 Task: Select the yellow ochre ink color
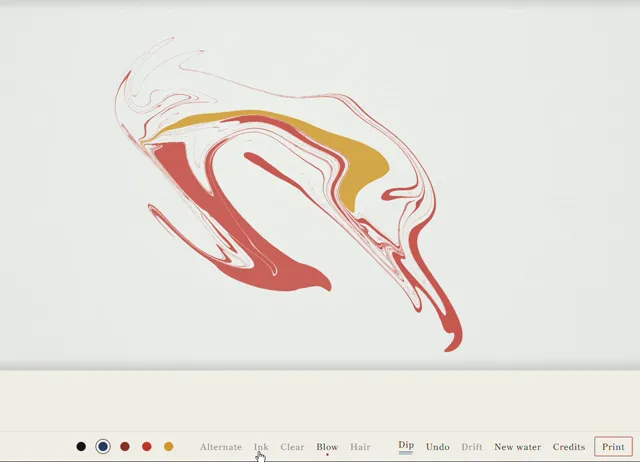point(169,446)
